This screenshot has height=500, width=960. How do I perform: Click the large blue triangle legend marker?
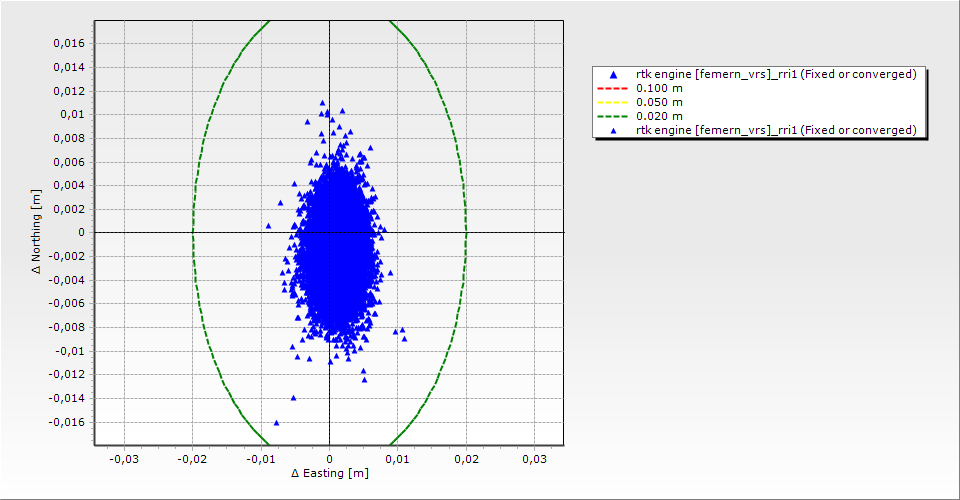tap(613, 74)
